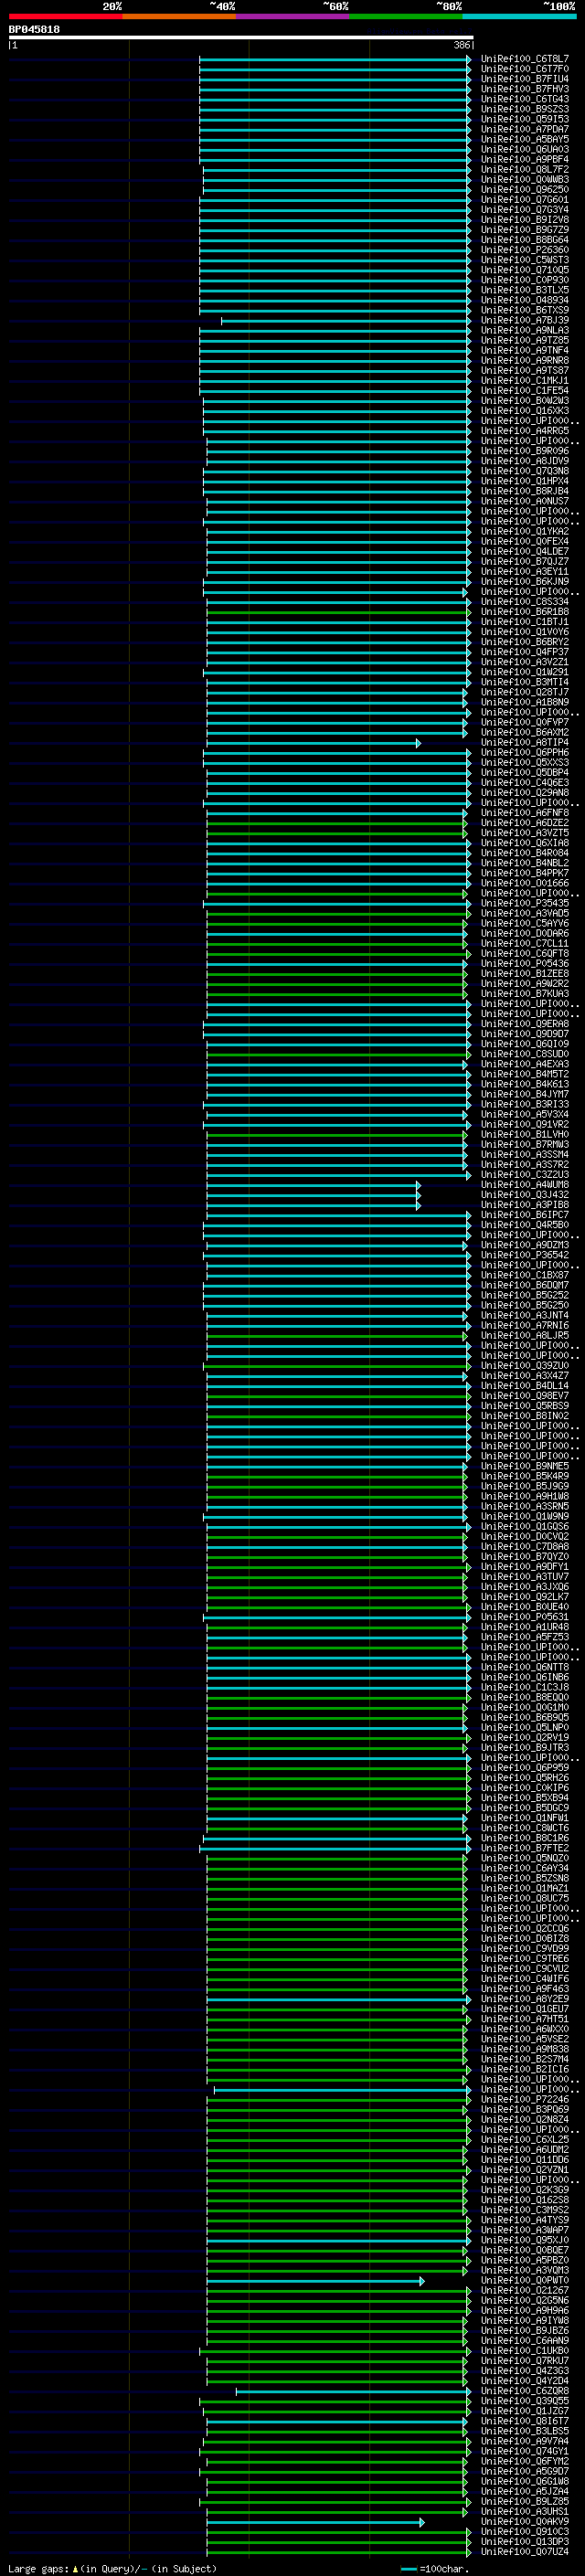
Task: Click the UniRef100_Q6PPH6 label
Action: coord(525,753)
